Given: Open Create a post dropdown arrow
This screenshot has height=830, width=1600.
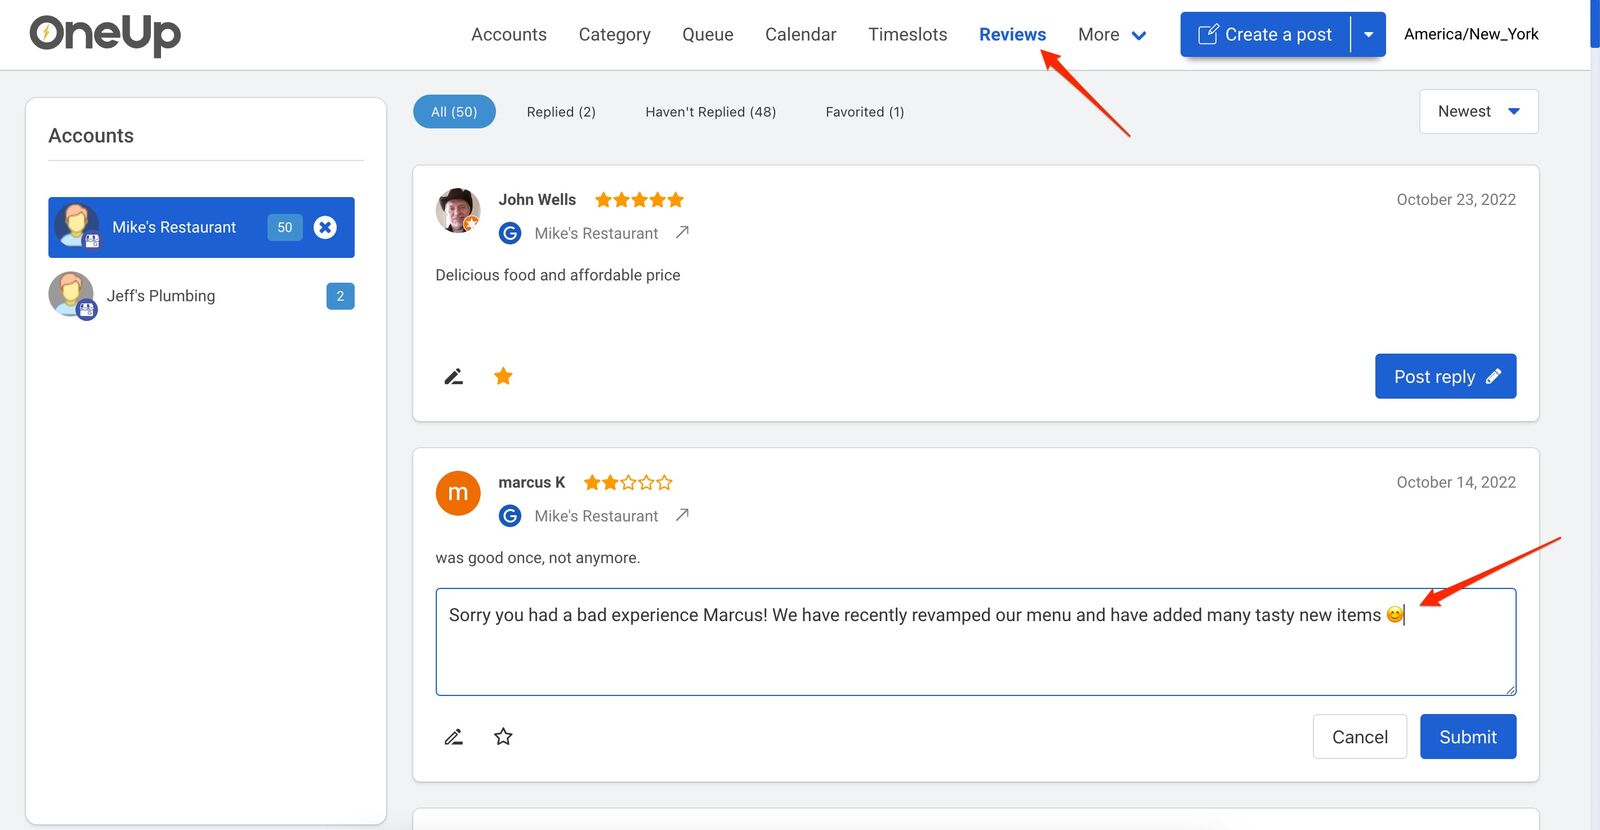Looking at the screenshot, I should coord(1368,34).
